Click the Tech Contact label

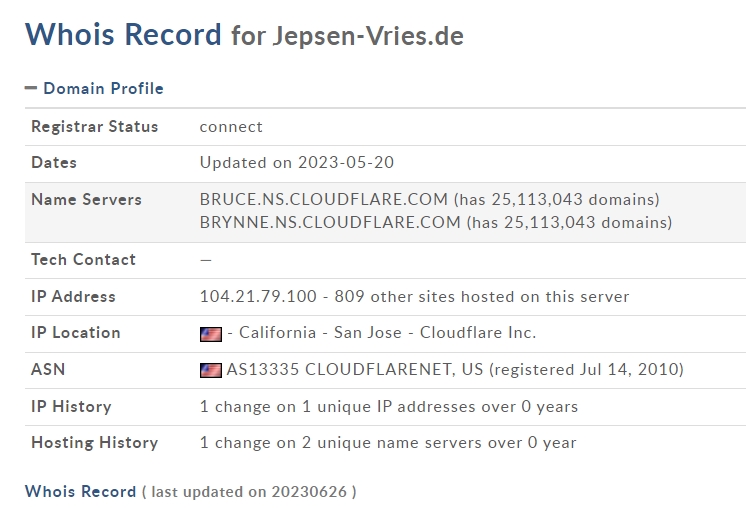[x=83, y=260]
